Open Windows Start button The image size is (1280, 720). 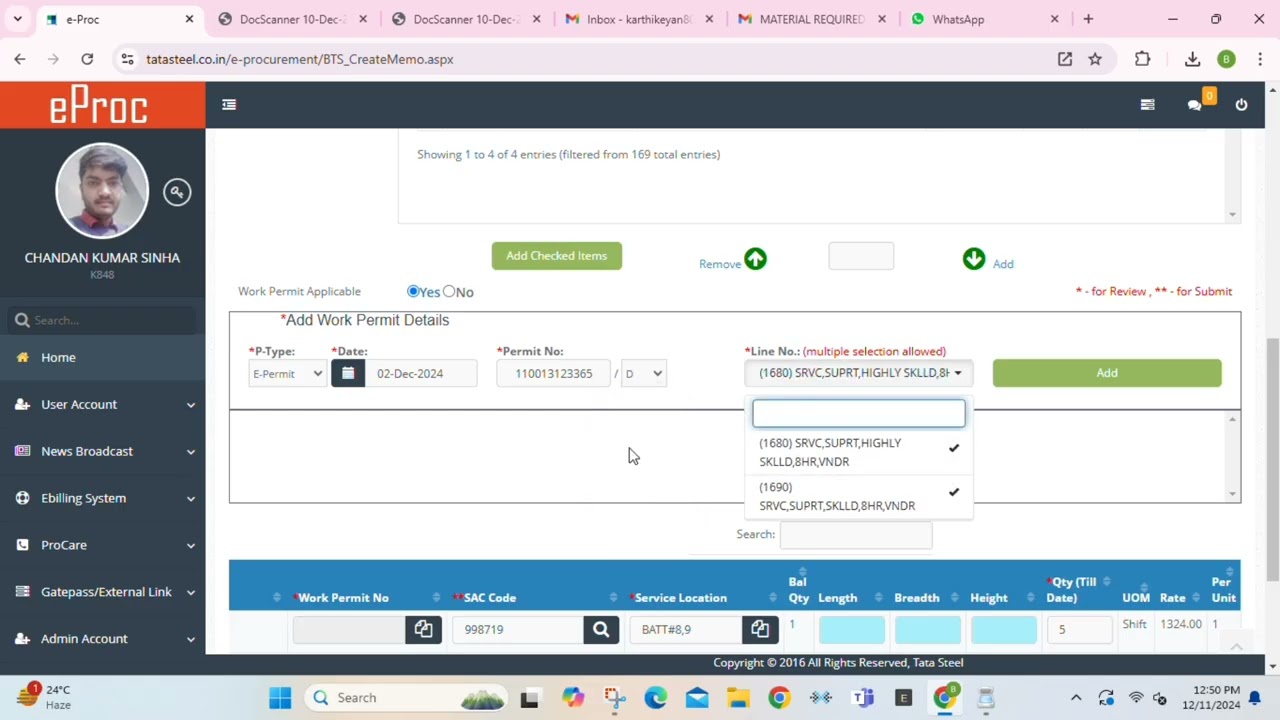click(x=280, y=698)
